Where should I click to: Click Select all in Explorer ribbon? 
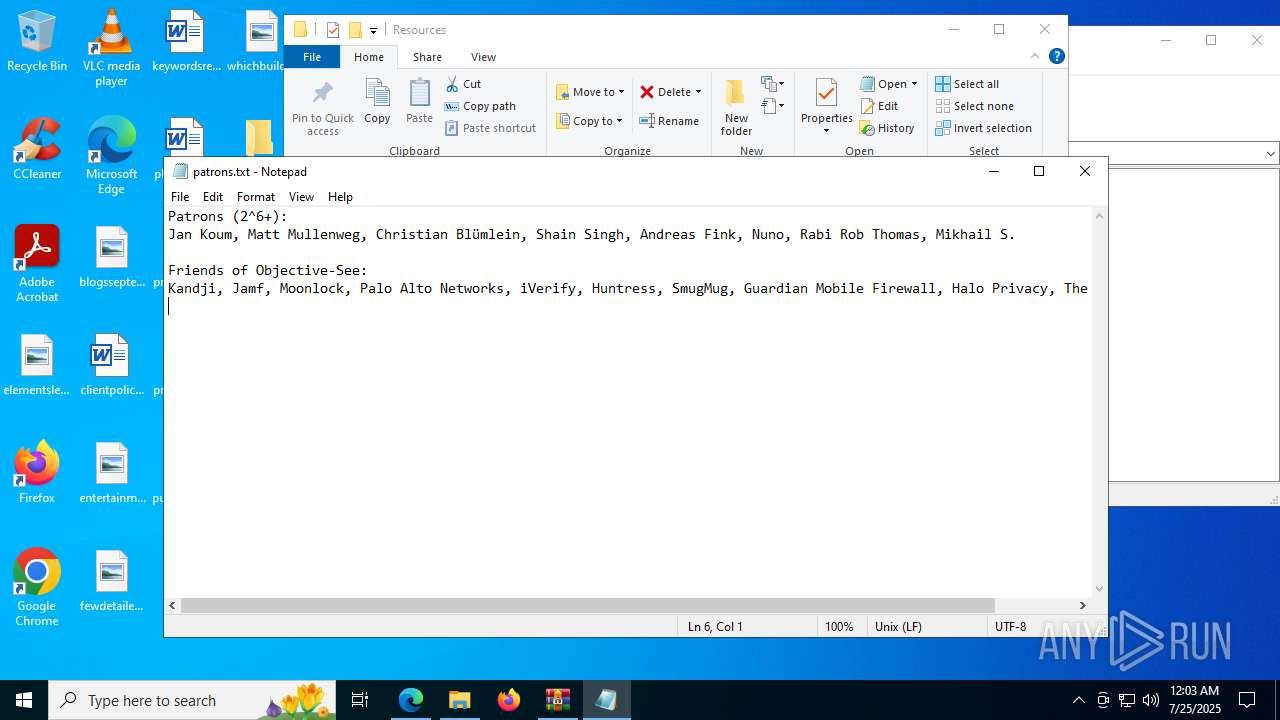966,84
